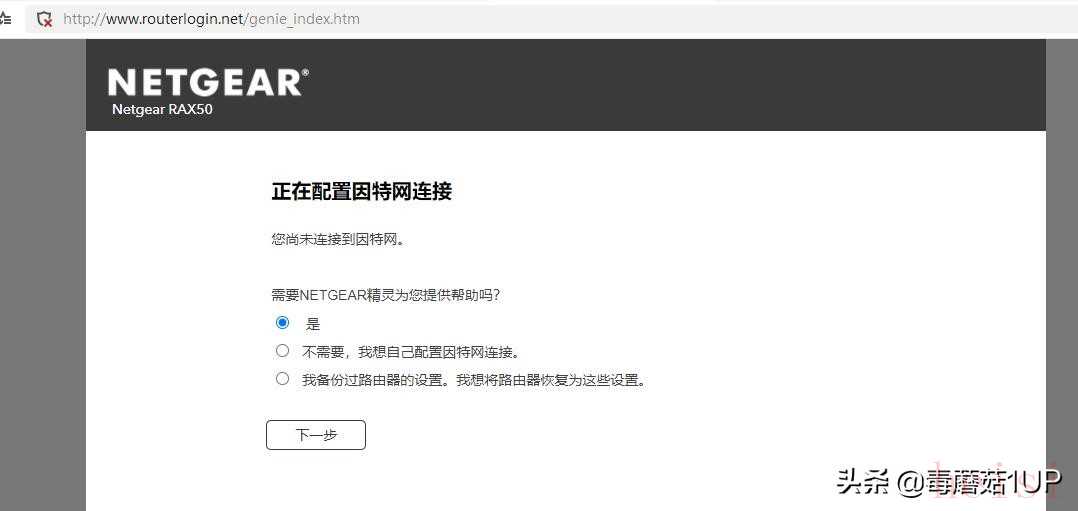This screenshot has height=511, width=1078.
Task: Click the favorites star icon at left edge
Action: tap(6, 19)
